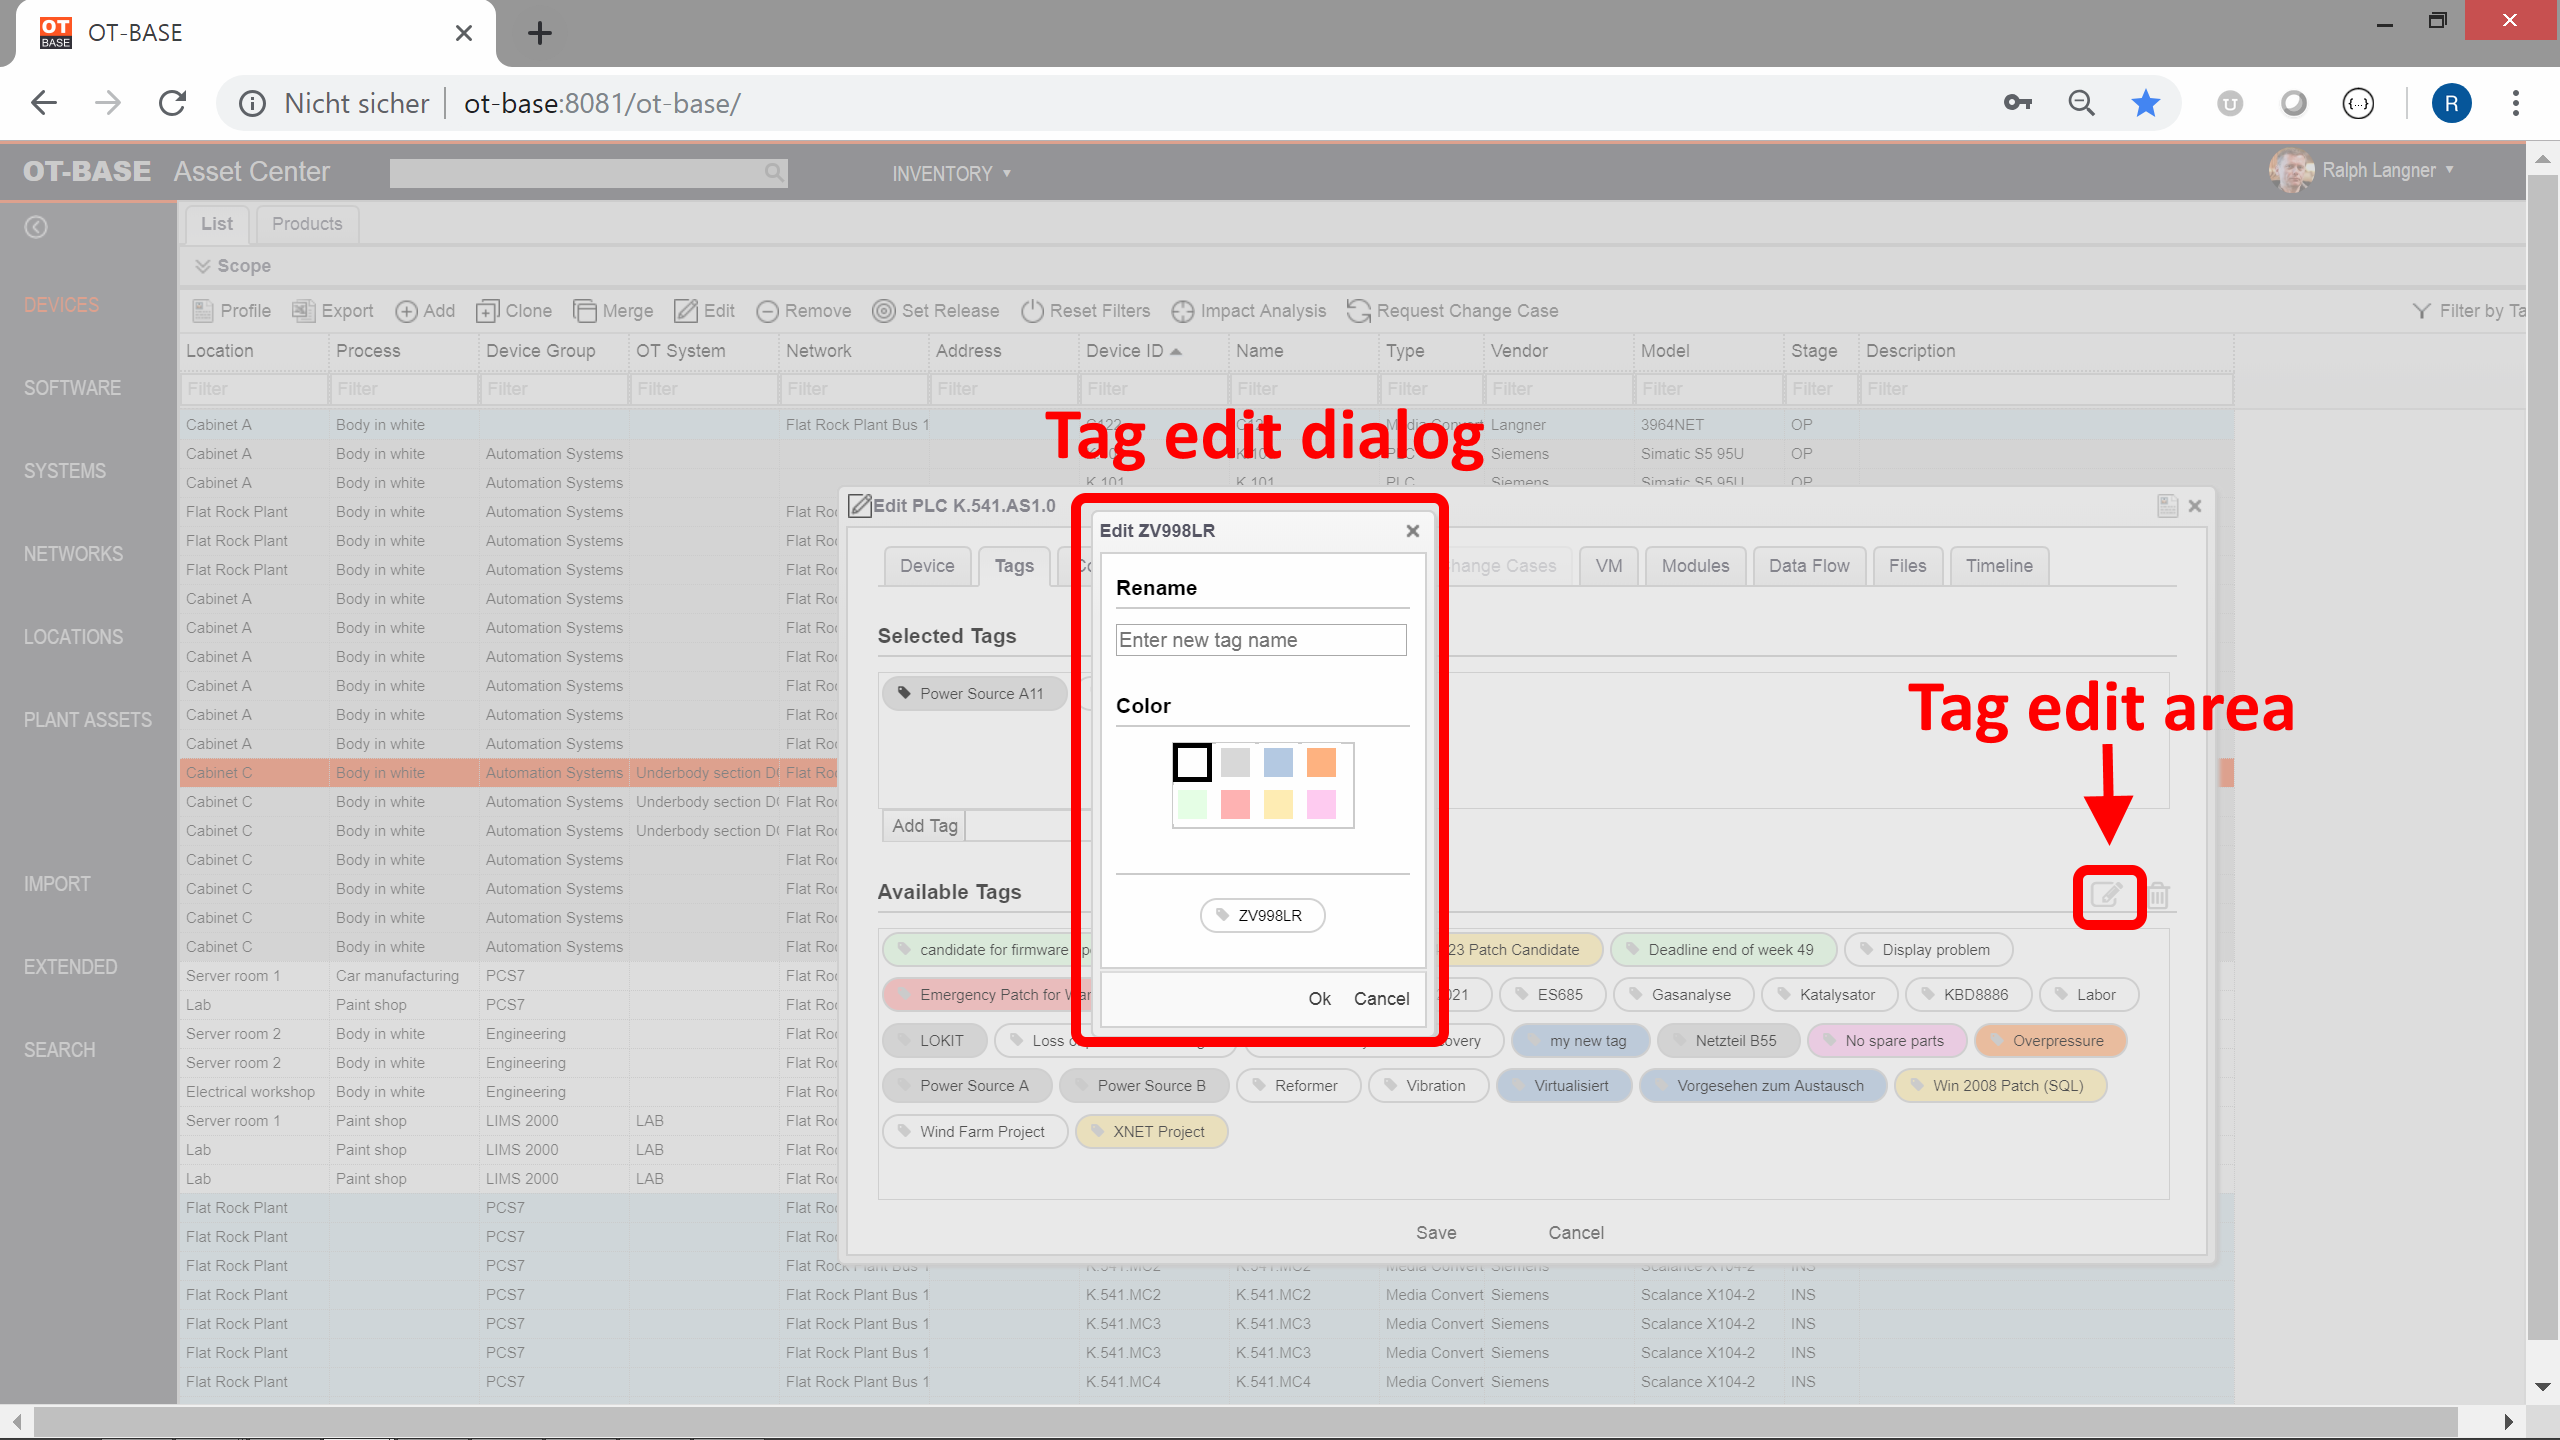Screen dimensions: 2560x1440
Task: Open the VM tab
Action: (1609, 566)
